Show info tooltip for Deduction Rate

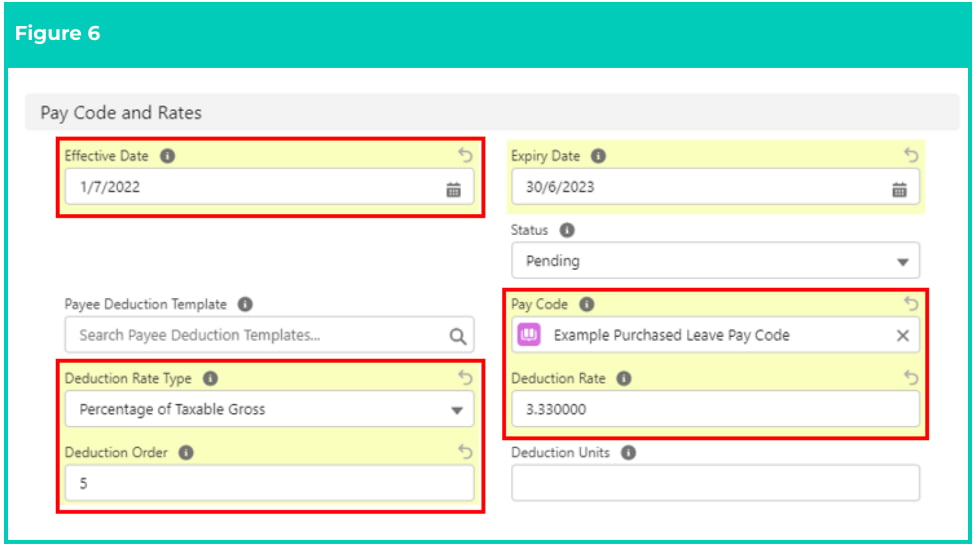[x=624, y=378]
